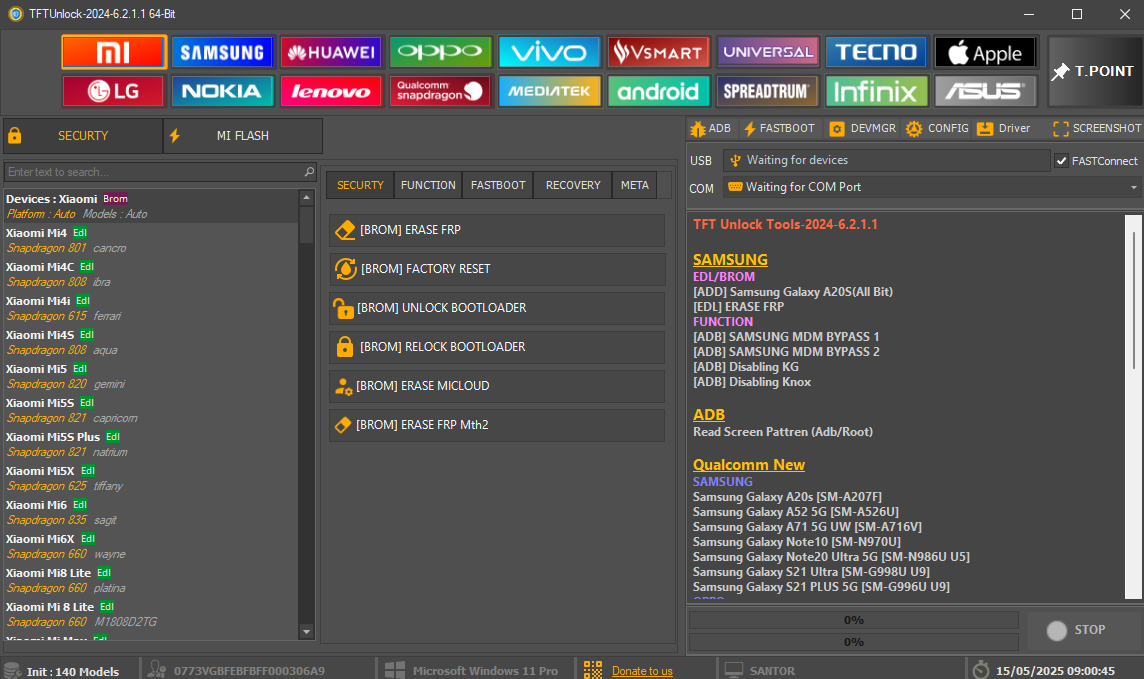
Task: Run BROM Unlock Bootloader
Action: click(x=497, y=308)
